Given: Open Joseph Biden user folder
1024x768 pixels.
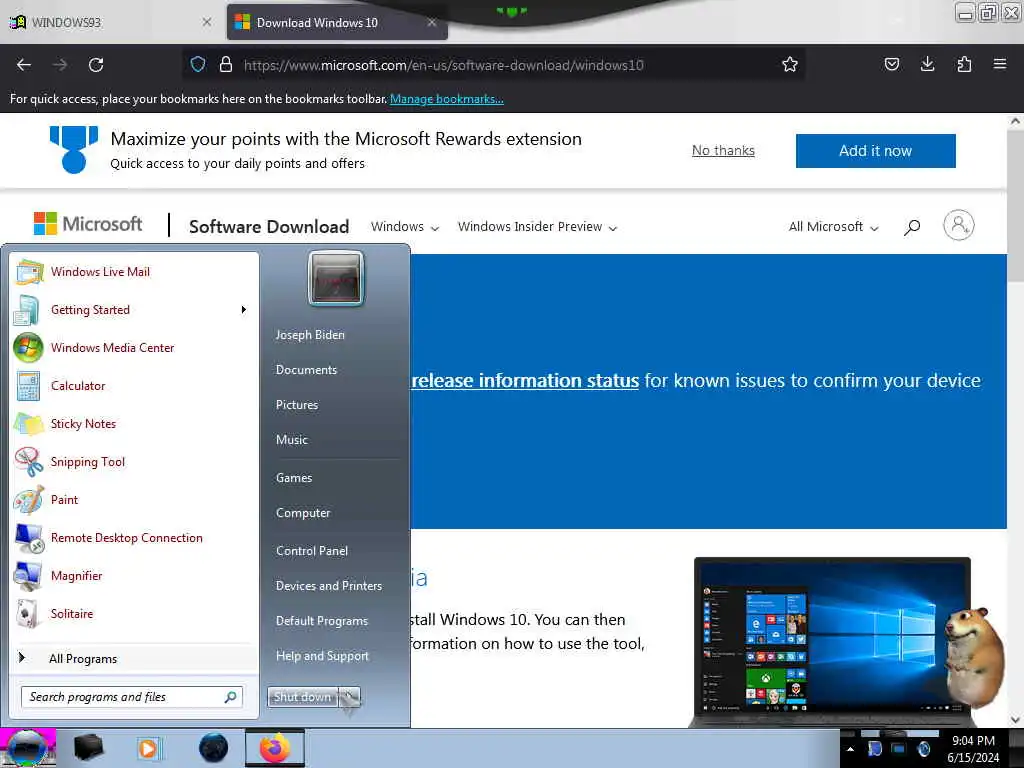Looking at the screenshot, I should [310, 334].
